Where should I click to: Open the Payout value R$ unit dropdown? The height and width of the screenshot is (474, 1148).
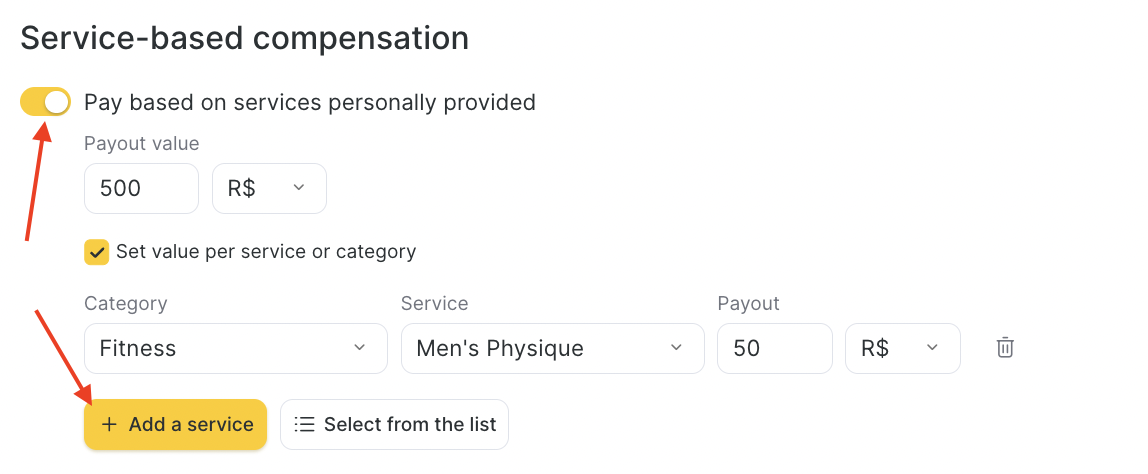(269, 188)
